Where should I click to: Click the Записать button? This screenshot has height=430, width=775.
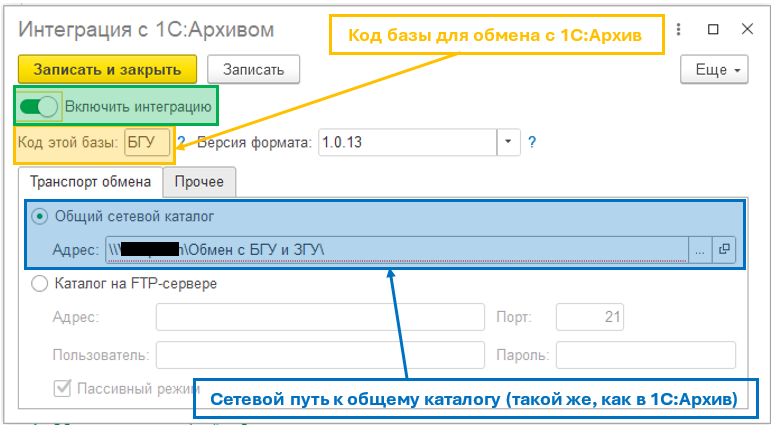253,69
